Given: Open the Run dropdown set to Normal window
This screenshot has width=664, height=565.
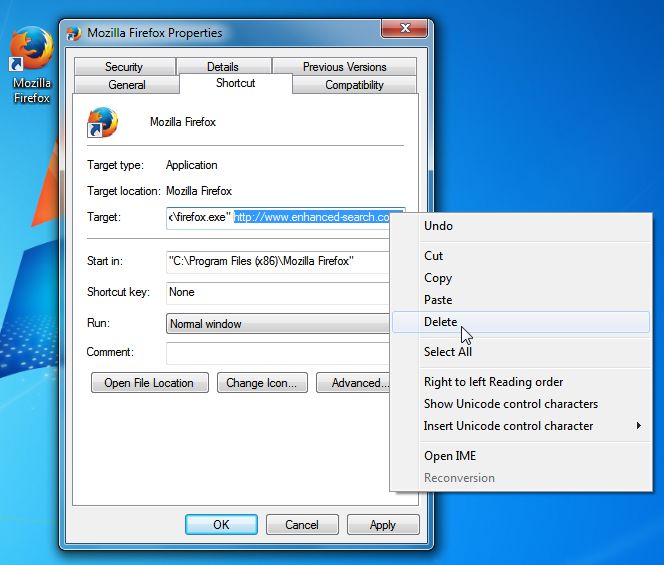Looking at the screenshot, I should click(278, 324).
